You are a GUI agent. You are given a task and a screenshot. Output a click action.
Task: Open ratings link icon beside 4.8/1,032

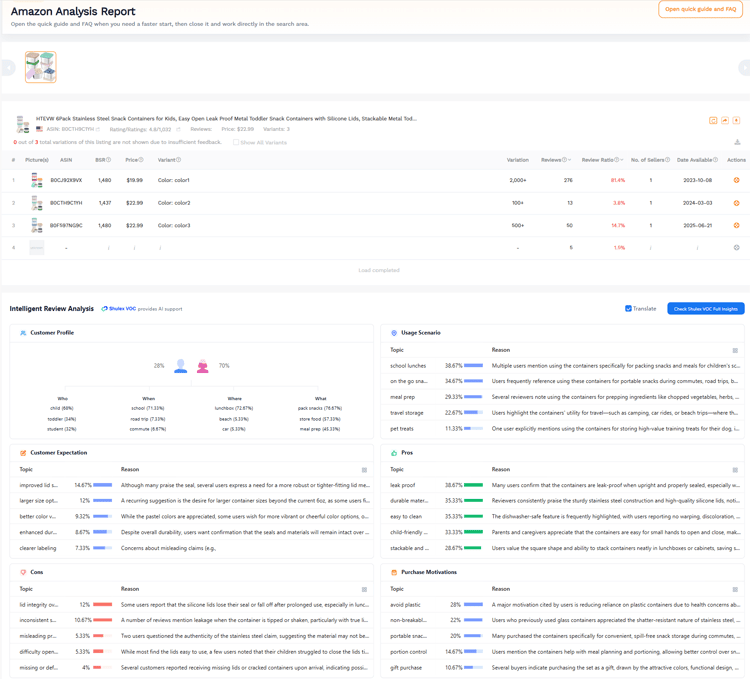click(x=178, y=130)
